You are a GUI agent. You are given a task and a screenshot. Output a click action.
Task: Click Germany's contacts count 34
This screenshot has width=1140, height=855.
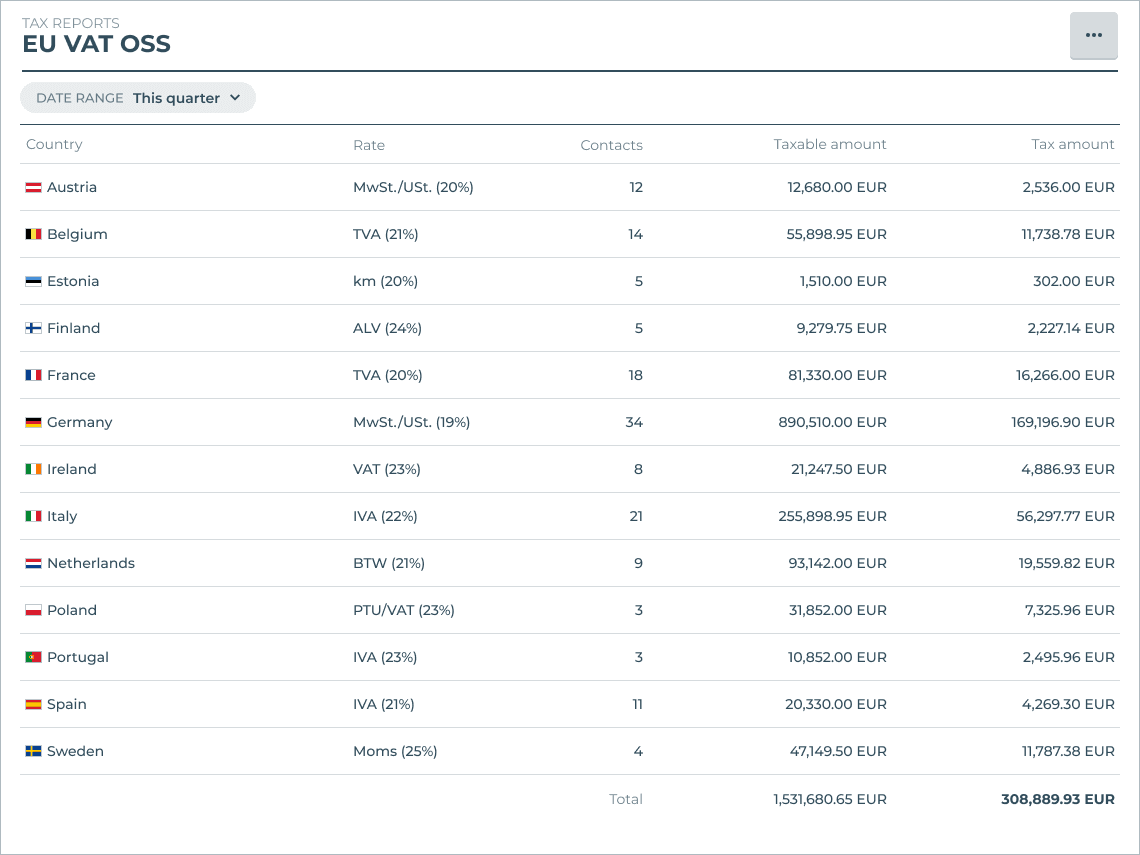pyautogui.click(x=634, y=422)
